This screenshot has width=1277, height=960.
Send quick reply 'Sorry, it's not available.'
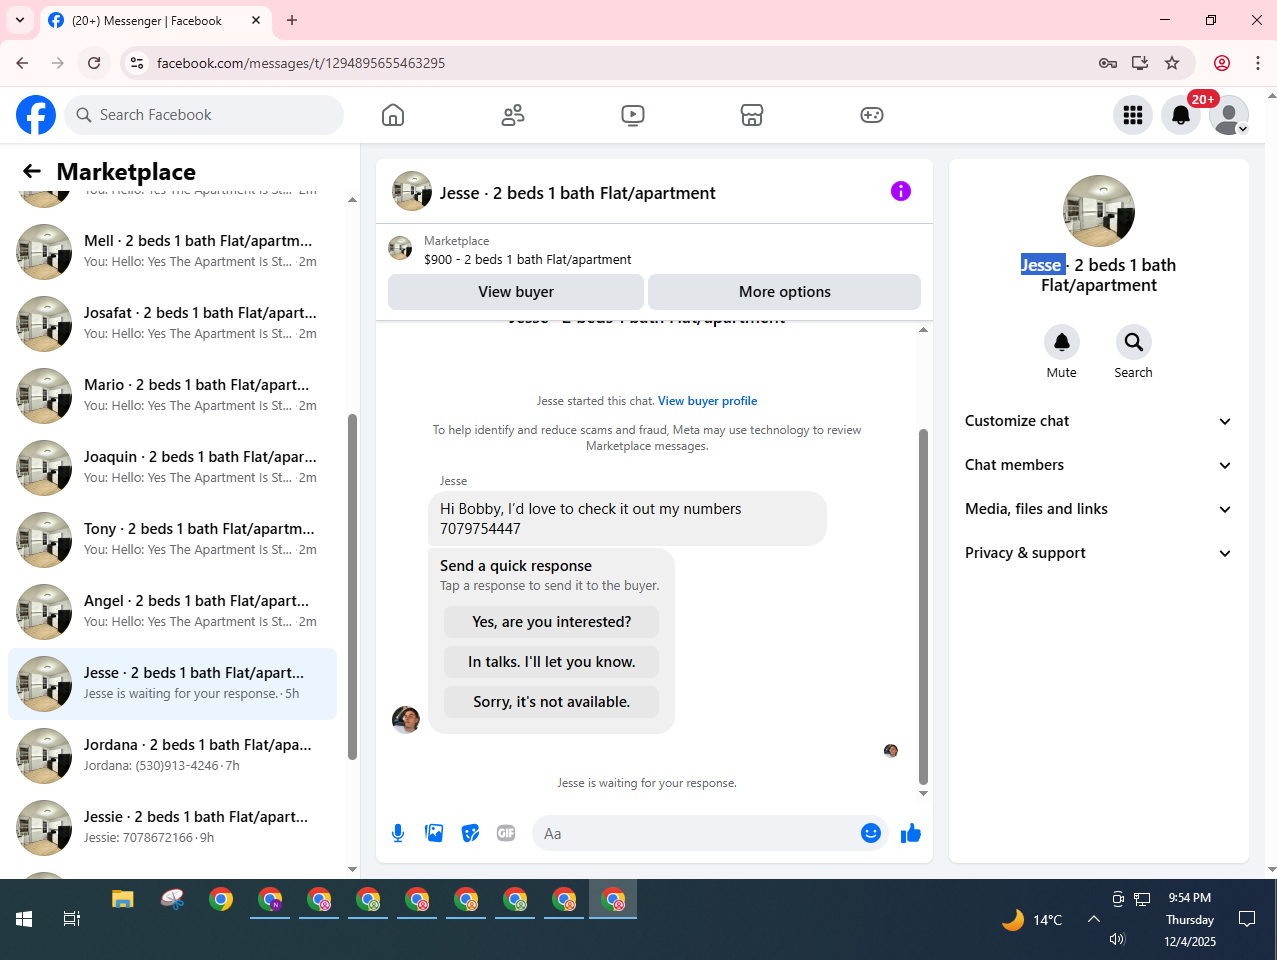(552, 702)
